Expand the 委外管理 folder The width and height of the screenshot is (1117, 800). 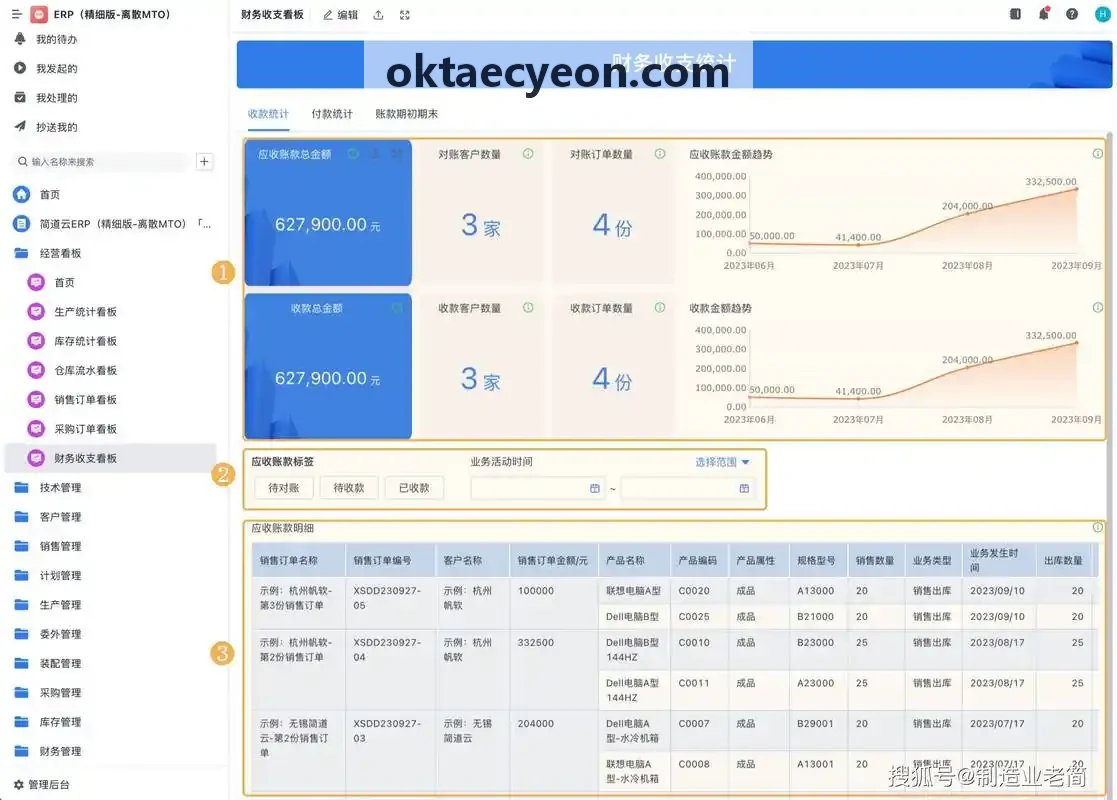click(60, 633)
